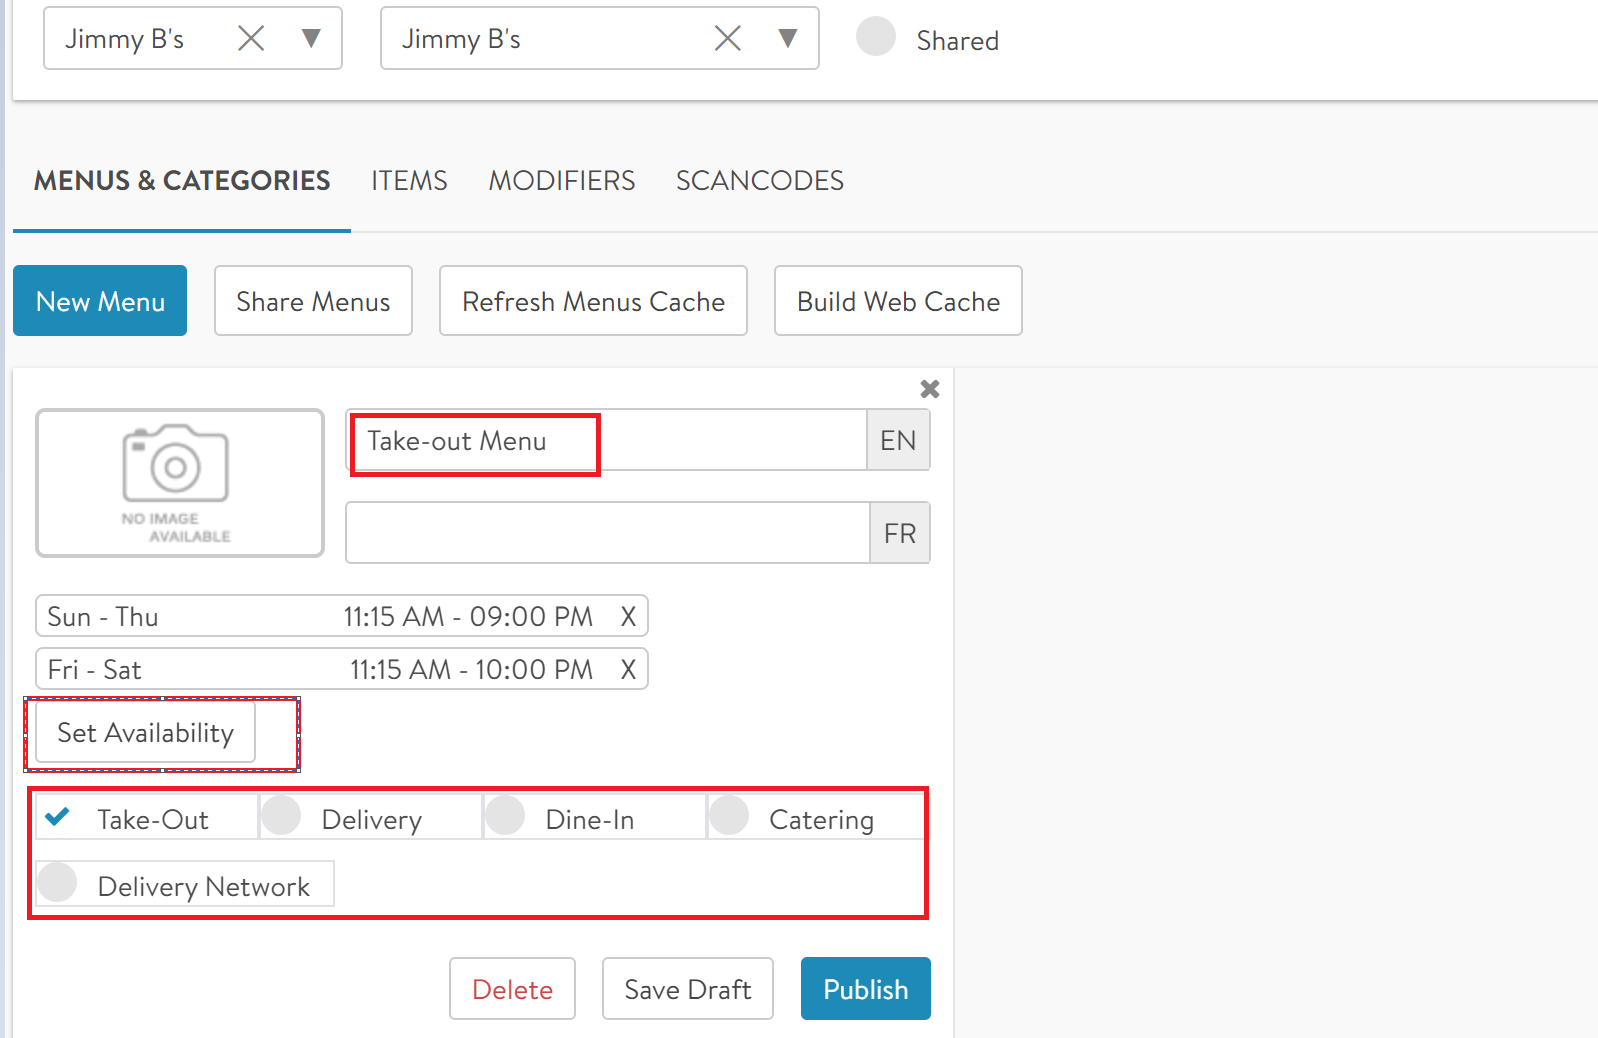Image resolution: width=1598 pixels, height=1038 pixels.
Task: Toggle the Shared option
Action: pyautogui.click(x=876, y=37)
